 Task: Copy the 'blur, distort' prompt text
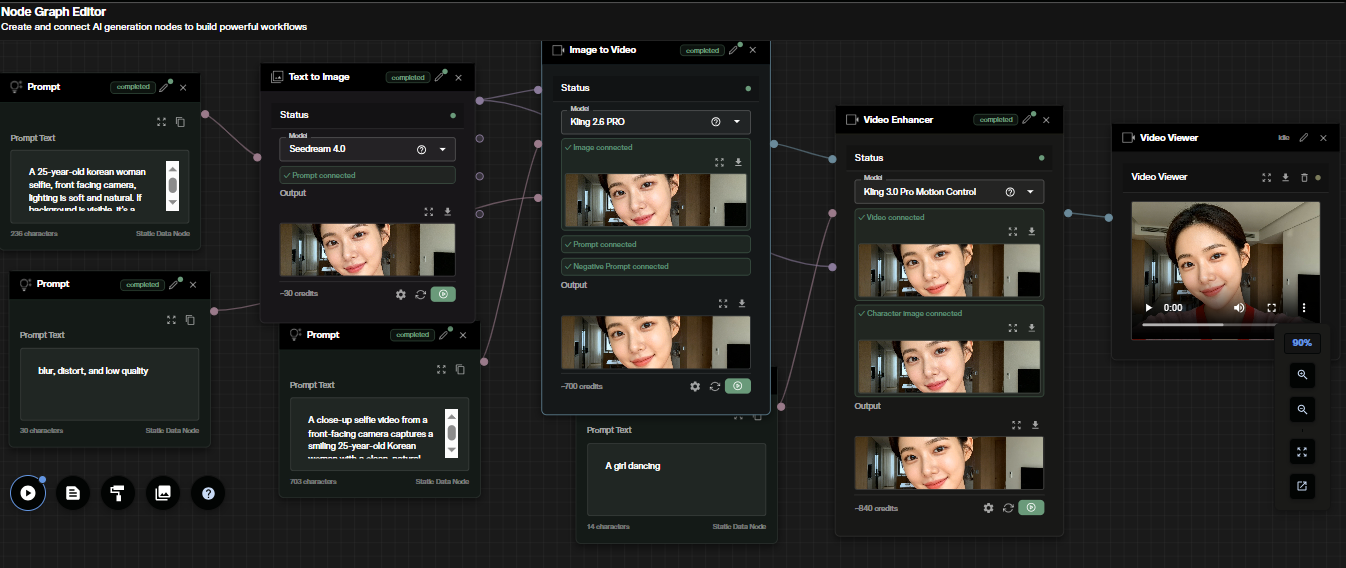tap(190, 320)
